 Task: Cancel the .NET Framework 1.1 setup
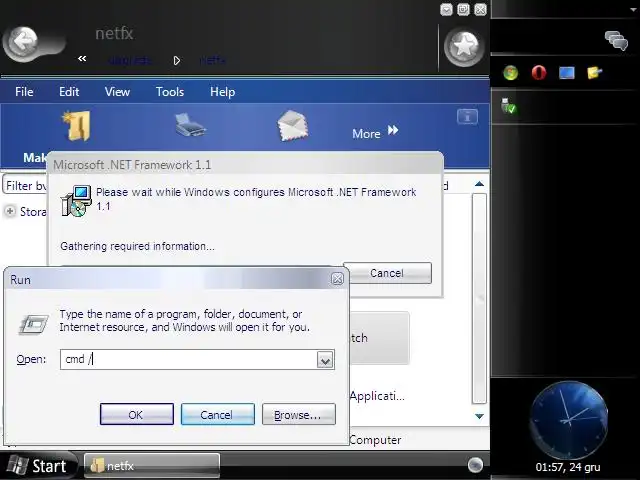click(387, 273)
